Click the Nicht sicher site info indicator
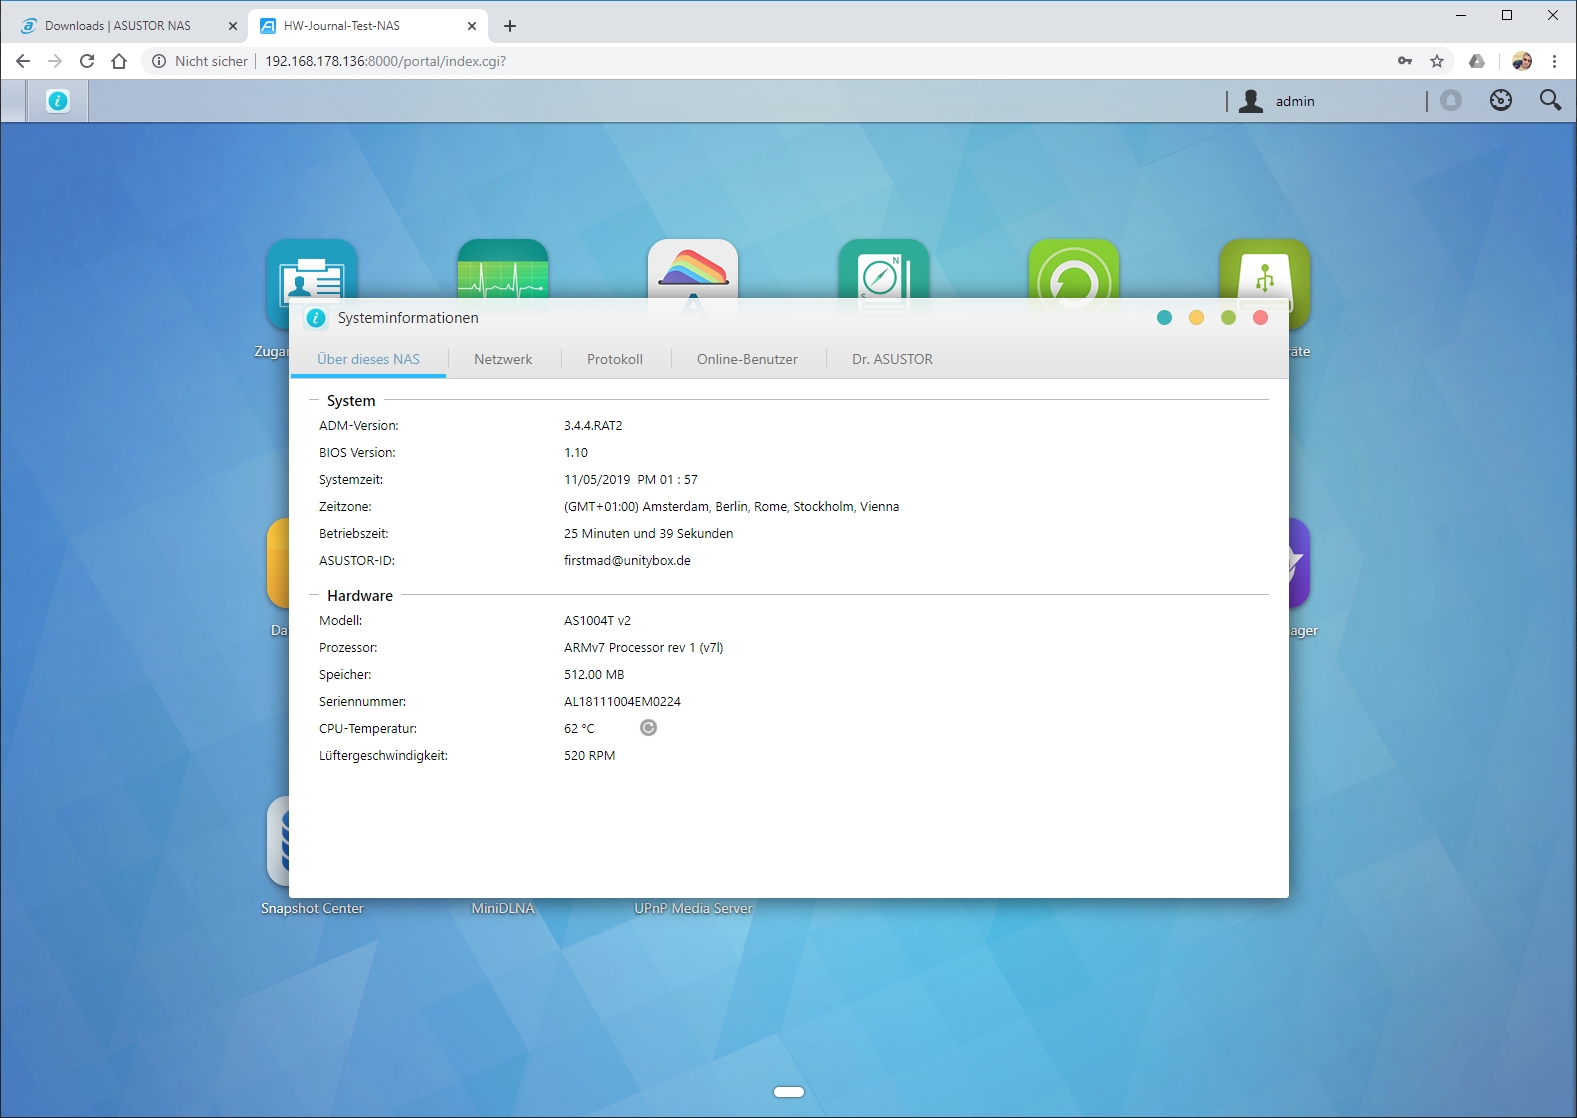This screenshot has height=1118, width=1577. [200, 61]
